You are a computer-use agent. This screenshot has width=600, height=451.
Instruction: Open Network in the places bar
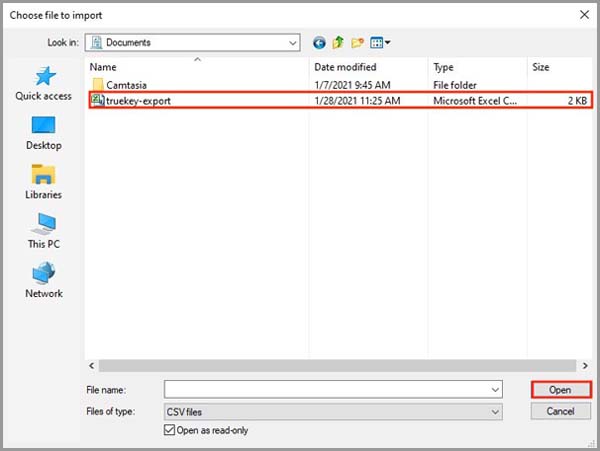[44, 280]
